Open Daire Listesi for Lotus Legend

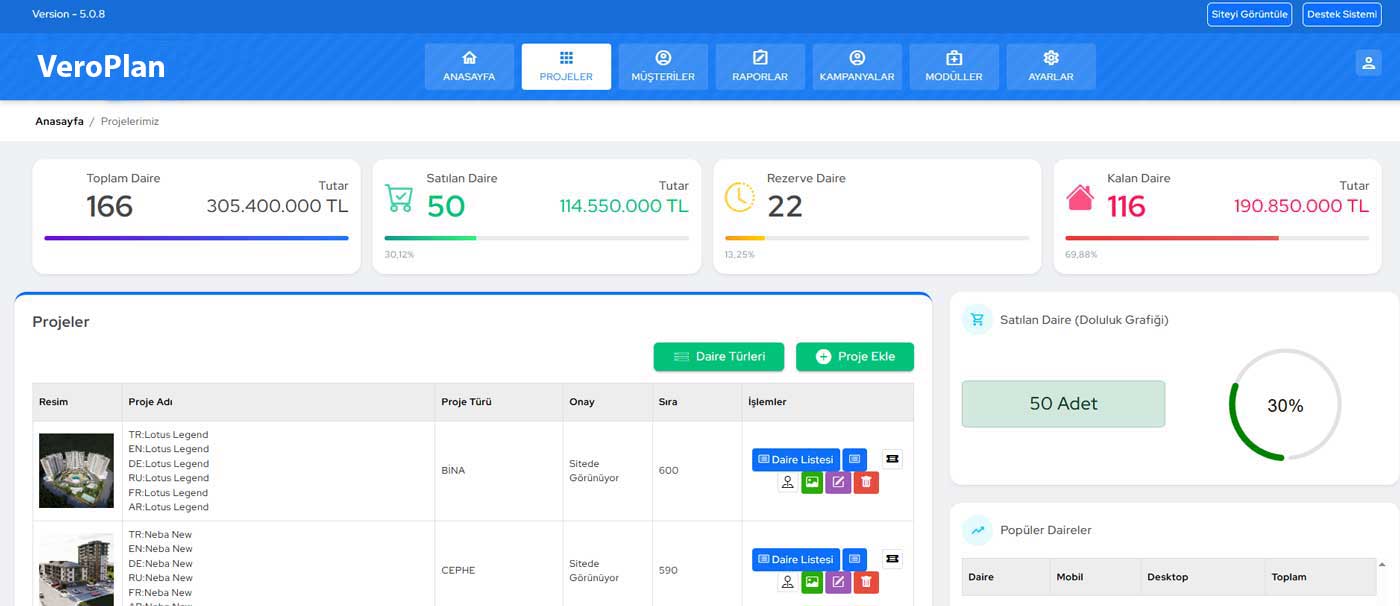point(796,459)
